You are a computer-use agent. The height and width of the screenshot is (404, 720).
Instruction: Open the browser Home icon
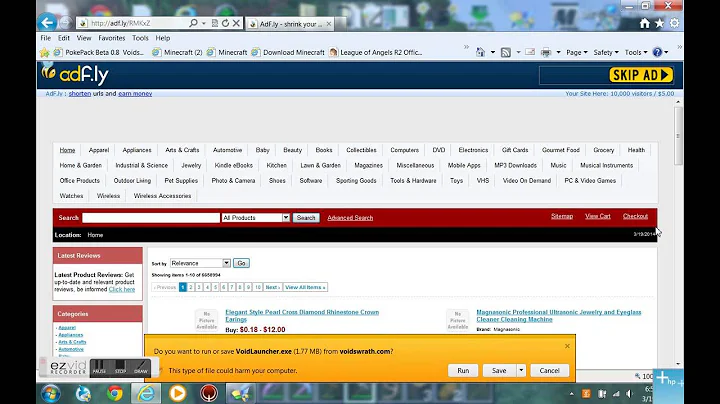(x=645, y=23)
